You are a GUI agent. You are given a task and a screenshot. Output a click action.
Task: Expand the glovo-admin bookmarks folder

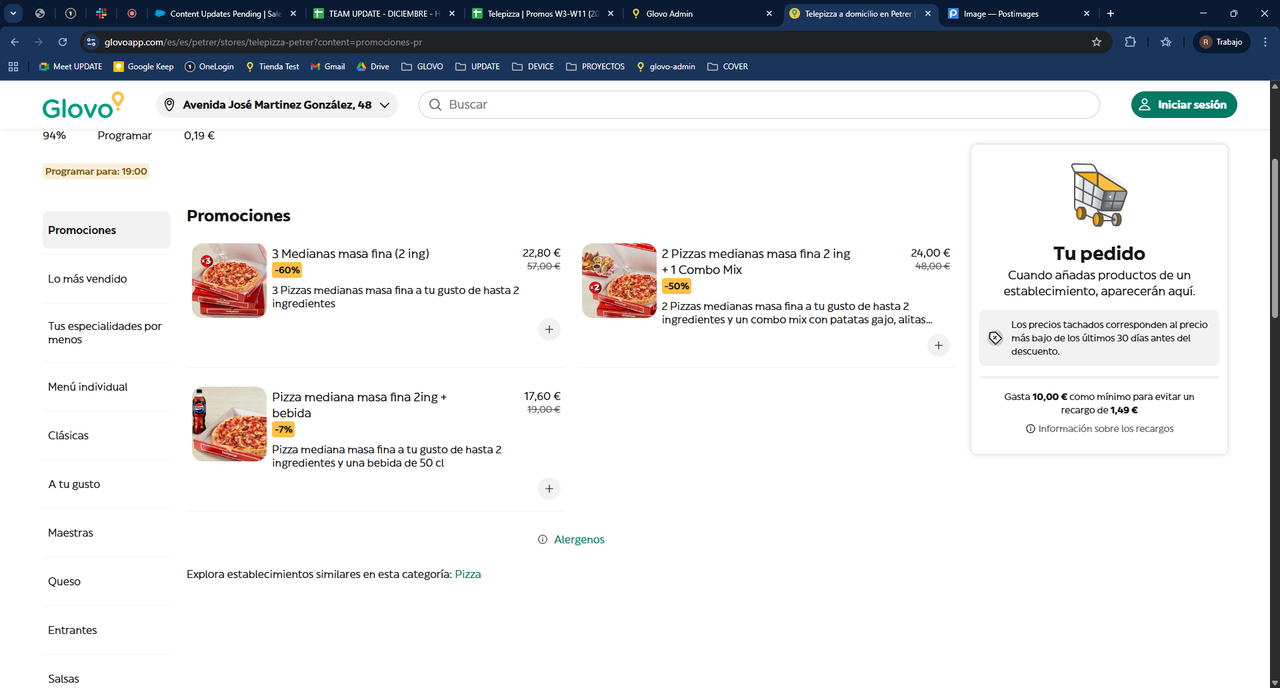click(x=664, y=67)
